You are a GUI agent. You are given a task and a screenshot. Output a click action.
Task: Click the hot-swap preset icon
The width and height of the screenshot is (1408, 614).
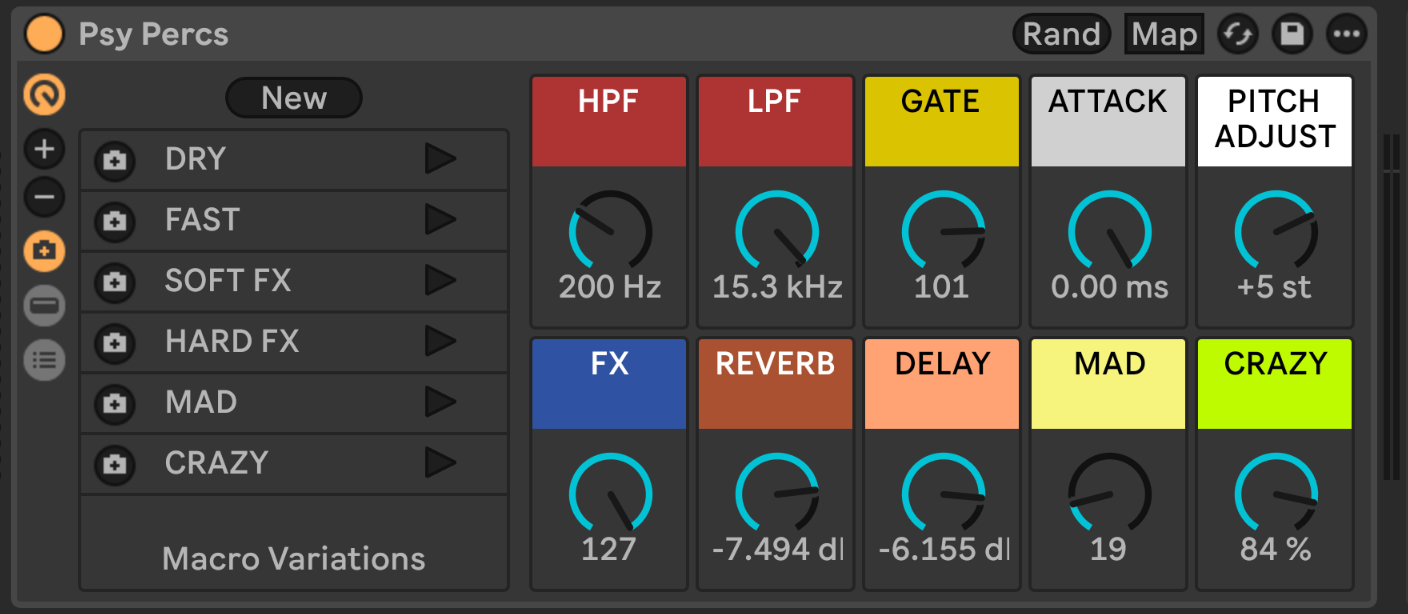[1237, 34]
